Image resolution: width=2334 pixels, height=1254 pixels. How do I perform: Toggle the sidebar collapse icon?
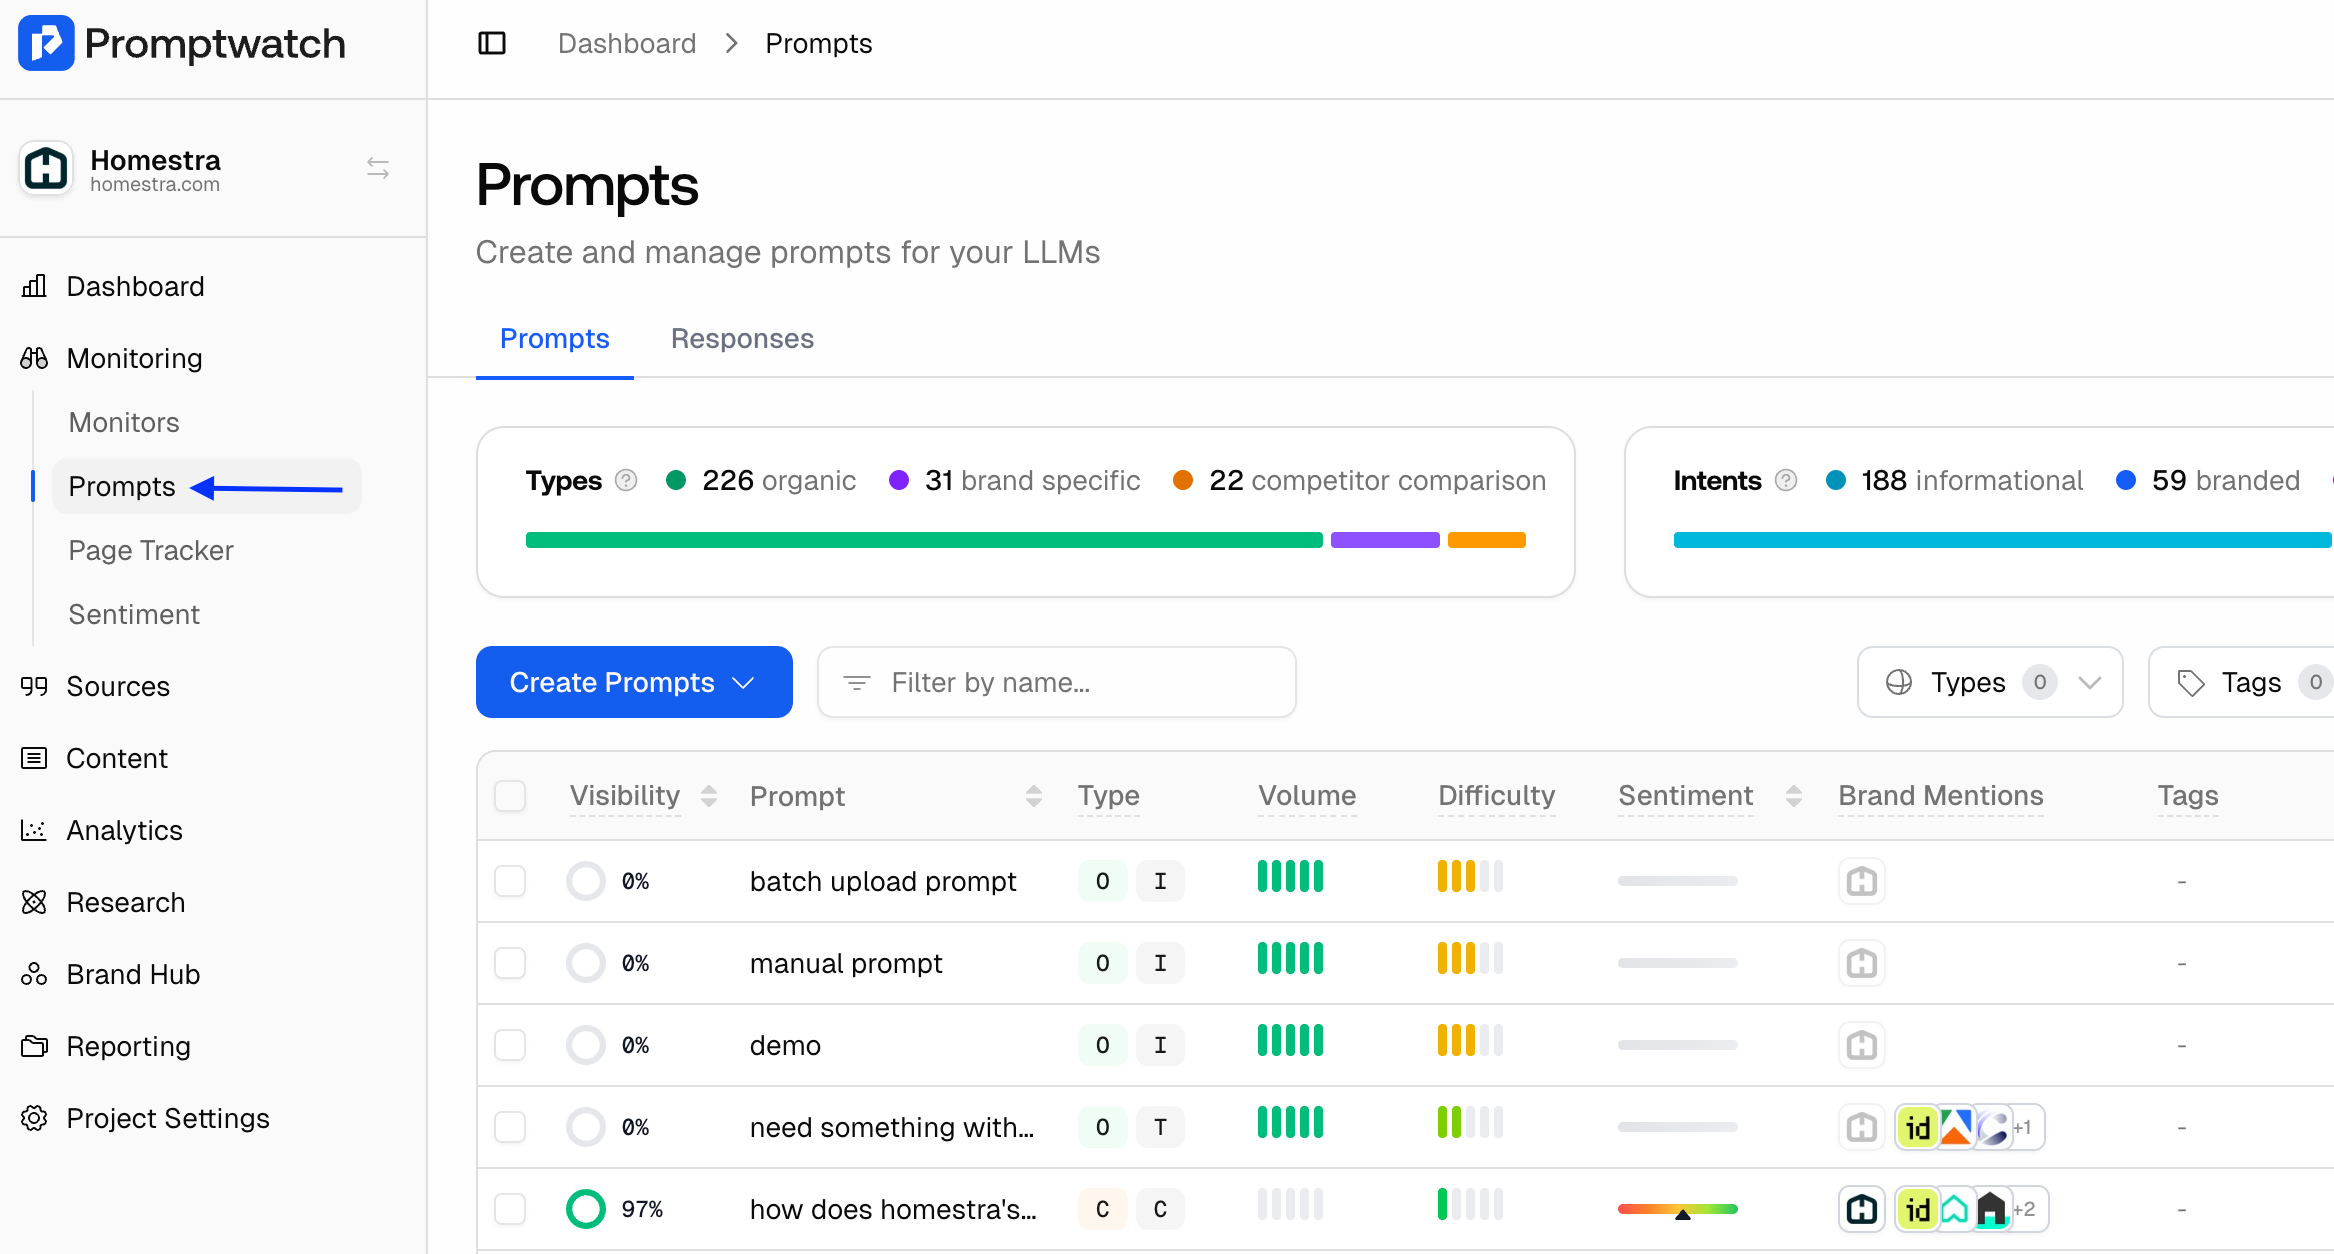point(492,43)
